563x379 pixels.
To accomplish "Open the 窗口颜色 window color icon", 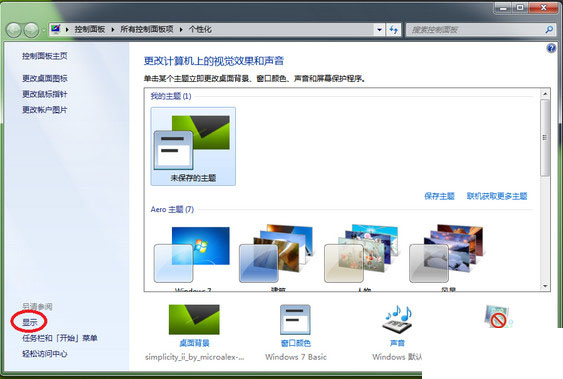I will click(295, 319).
